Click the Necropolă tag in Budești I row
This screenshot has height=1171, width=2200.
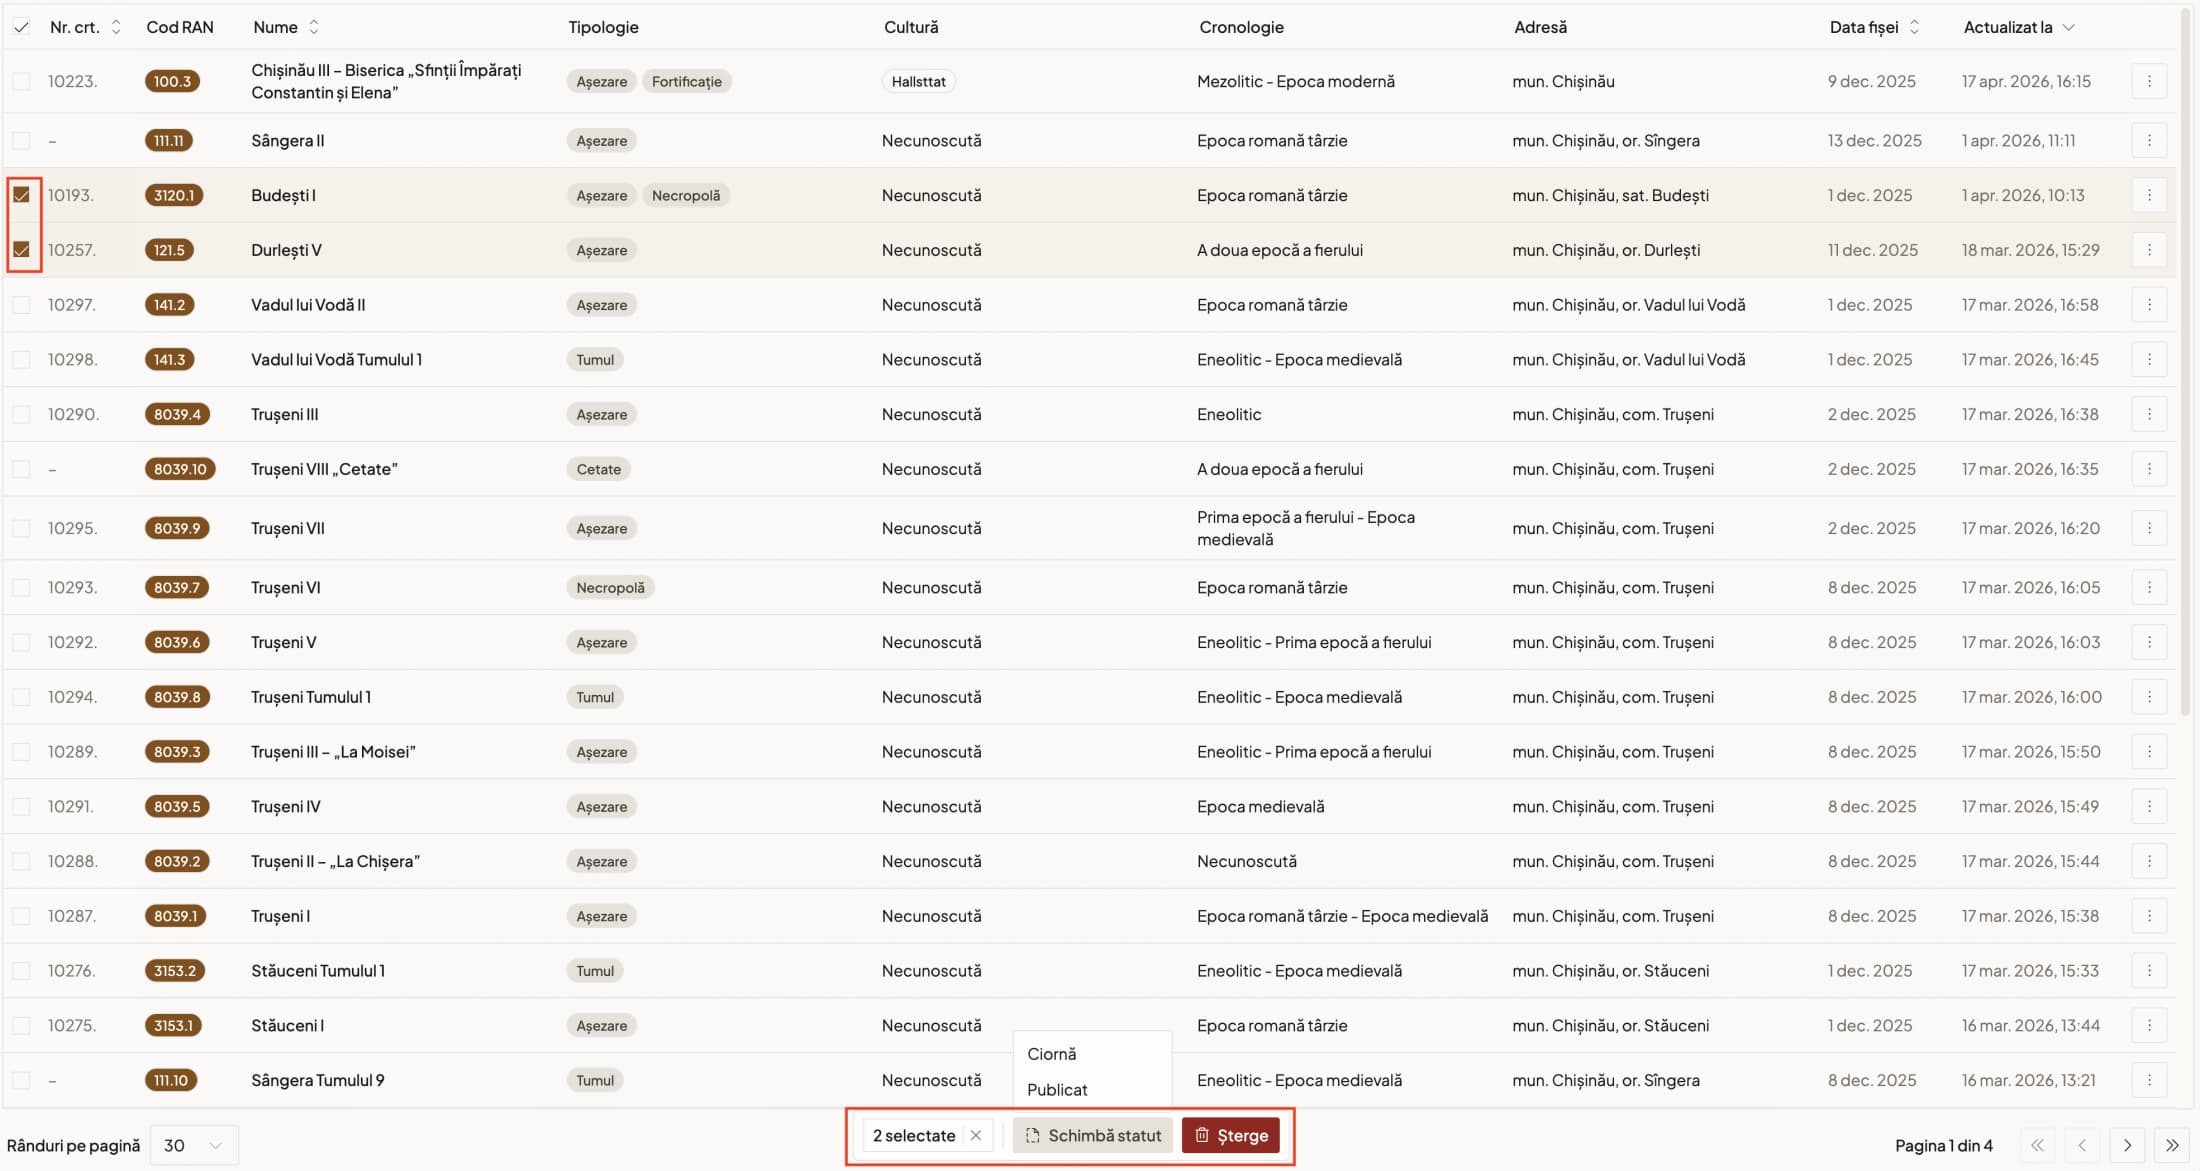click(x=686, y=195)
